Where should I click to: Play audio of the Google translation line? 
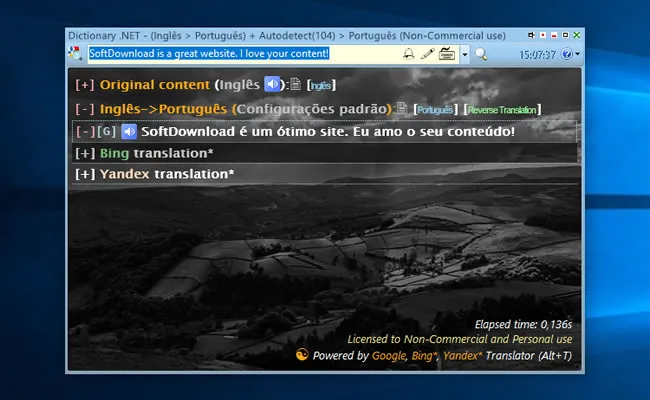(129, 132)
